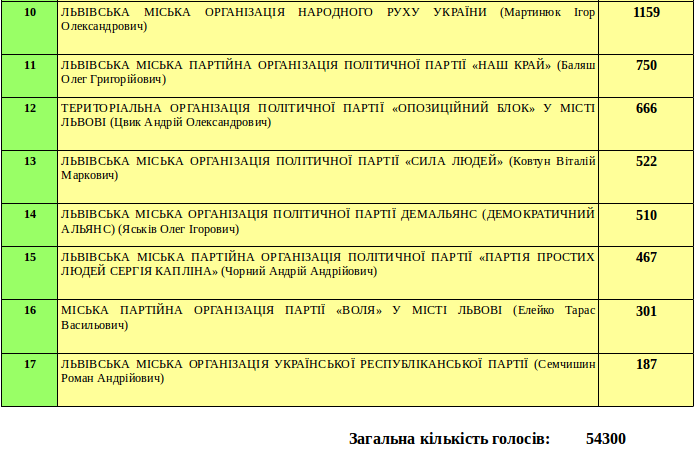Click the «НАШ КРАЙ» party entry
This screenshot has width=697, height=456.
coord(328,76)
